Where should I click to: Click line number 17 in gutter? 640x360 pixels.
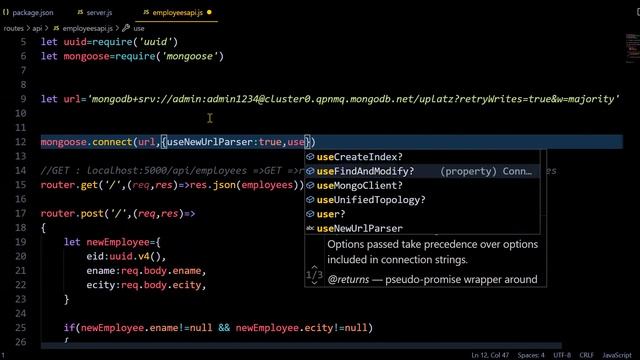coord(21,213)
